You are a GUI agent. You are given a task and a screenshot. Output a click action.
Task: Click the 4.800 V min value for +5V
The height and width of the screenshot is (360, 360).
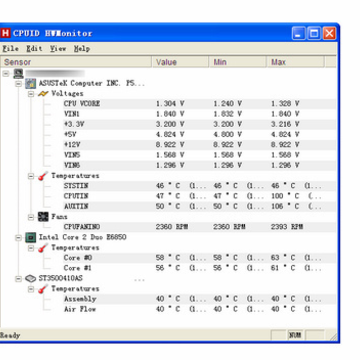tap(228, 135)
